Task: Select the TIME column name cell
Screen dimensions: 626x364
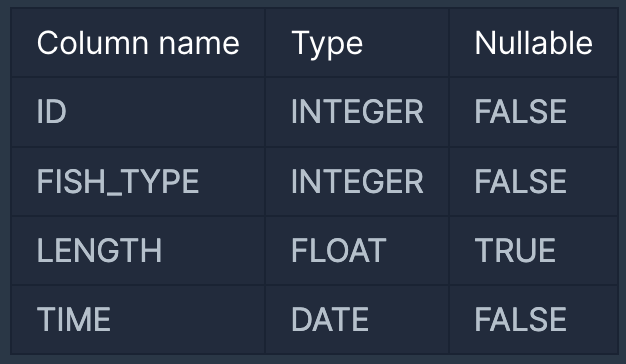Action: 138,319
